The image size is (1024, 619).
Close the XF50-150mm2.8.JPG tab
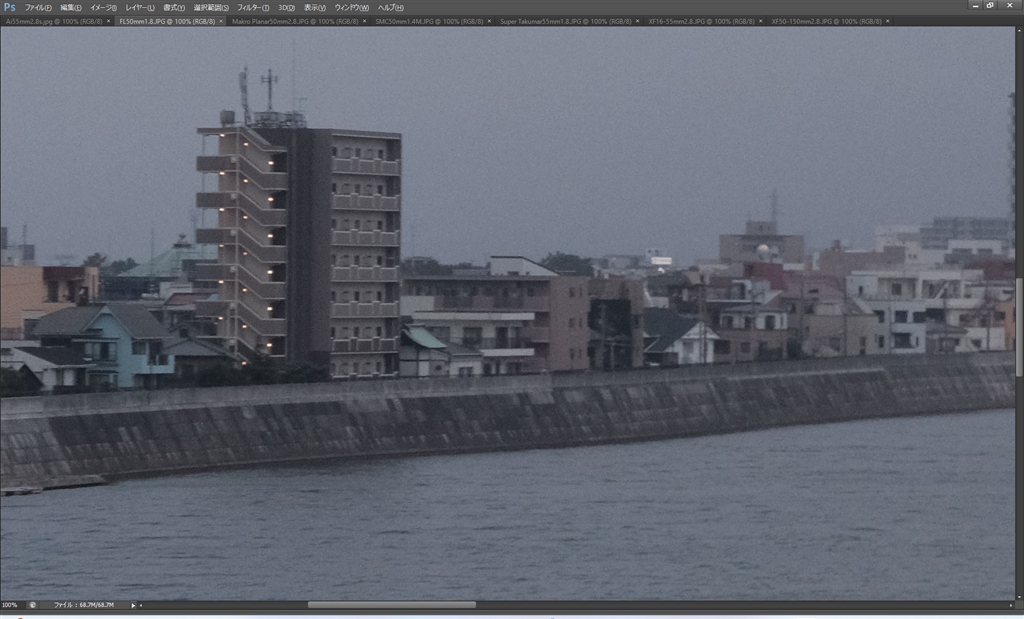coord(888,22)
